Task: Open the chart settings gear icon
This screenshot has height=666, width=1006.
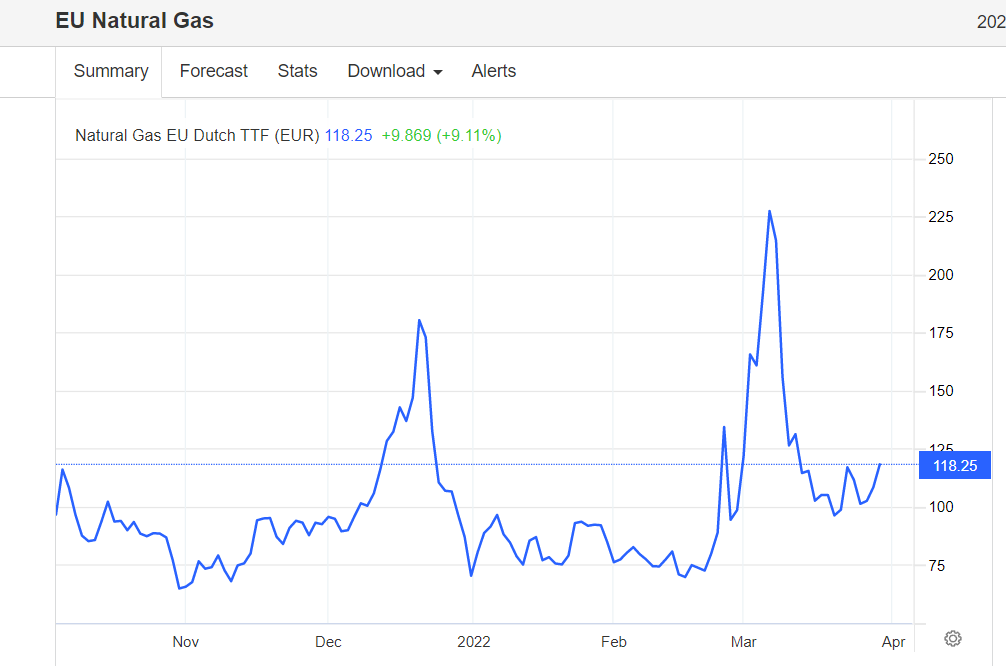Action: click(x=953, y=638)
